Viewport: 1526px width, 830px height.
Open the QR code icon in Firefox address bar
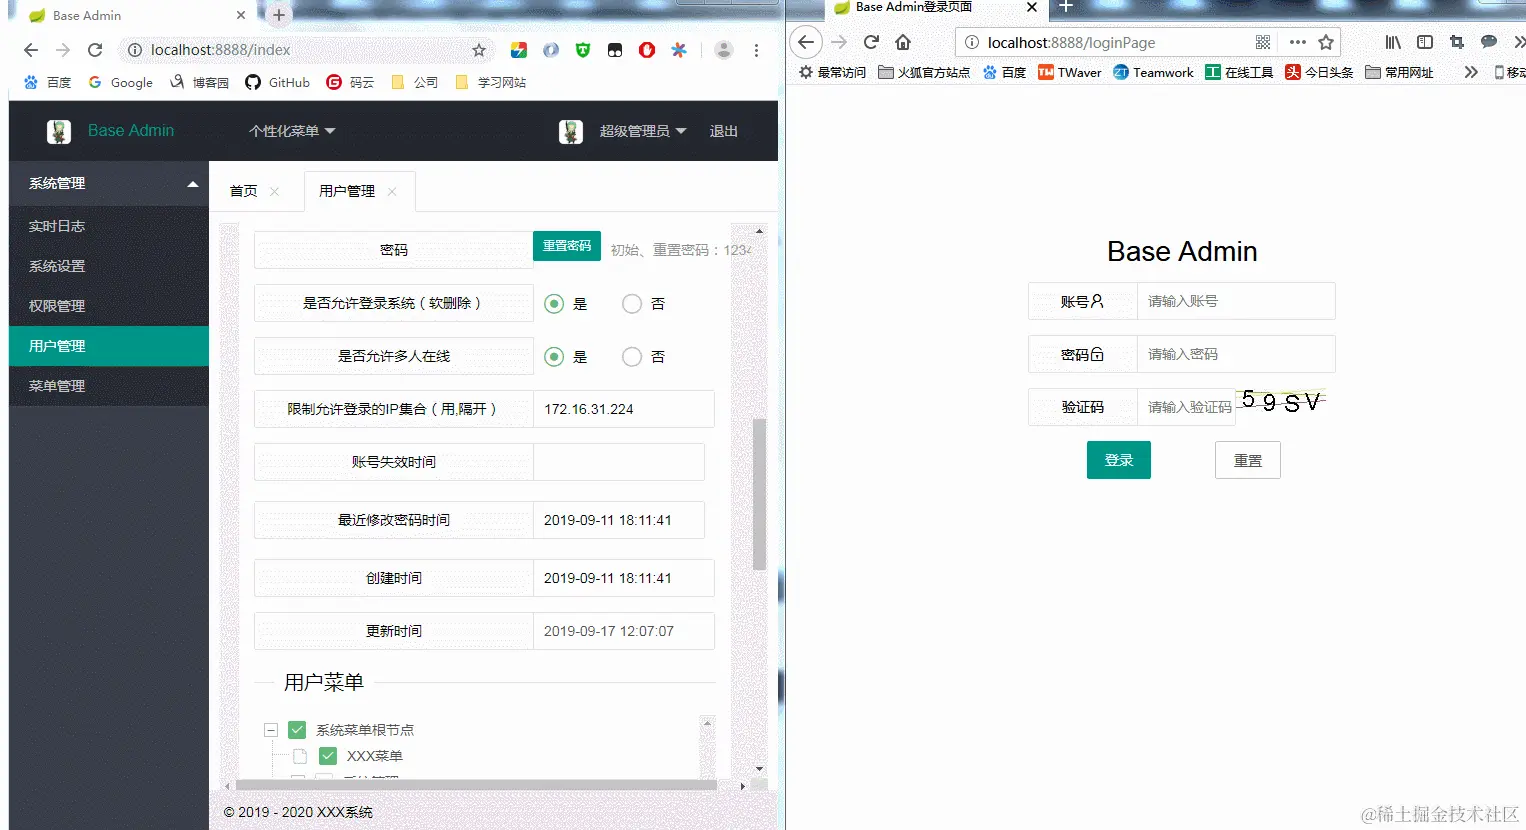pyautogui.click(x=1263, y=42)
